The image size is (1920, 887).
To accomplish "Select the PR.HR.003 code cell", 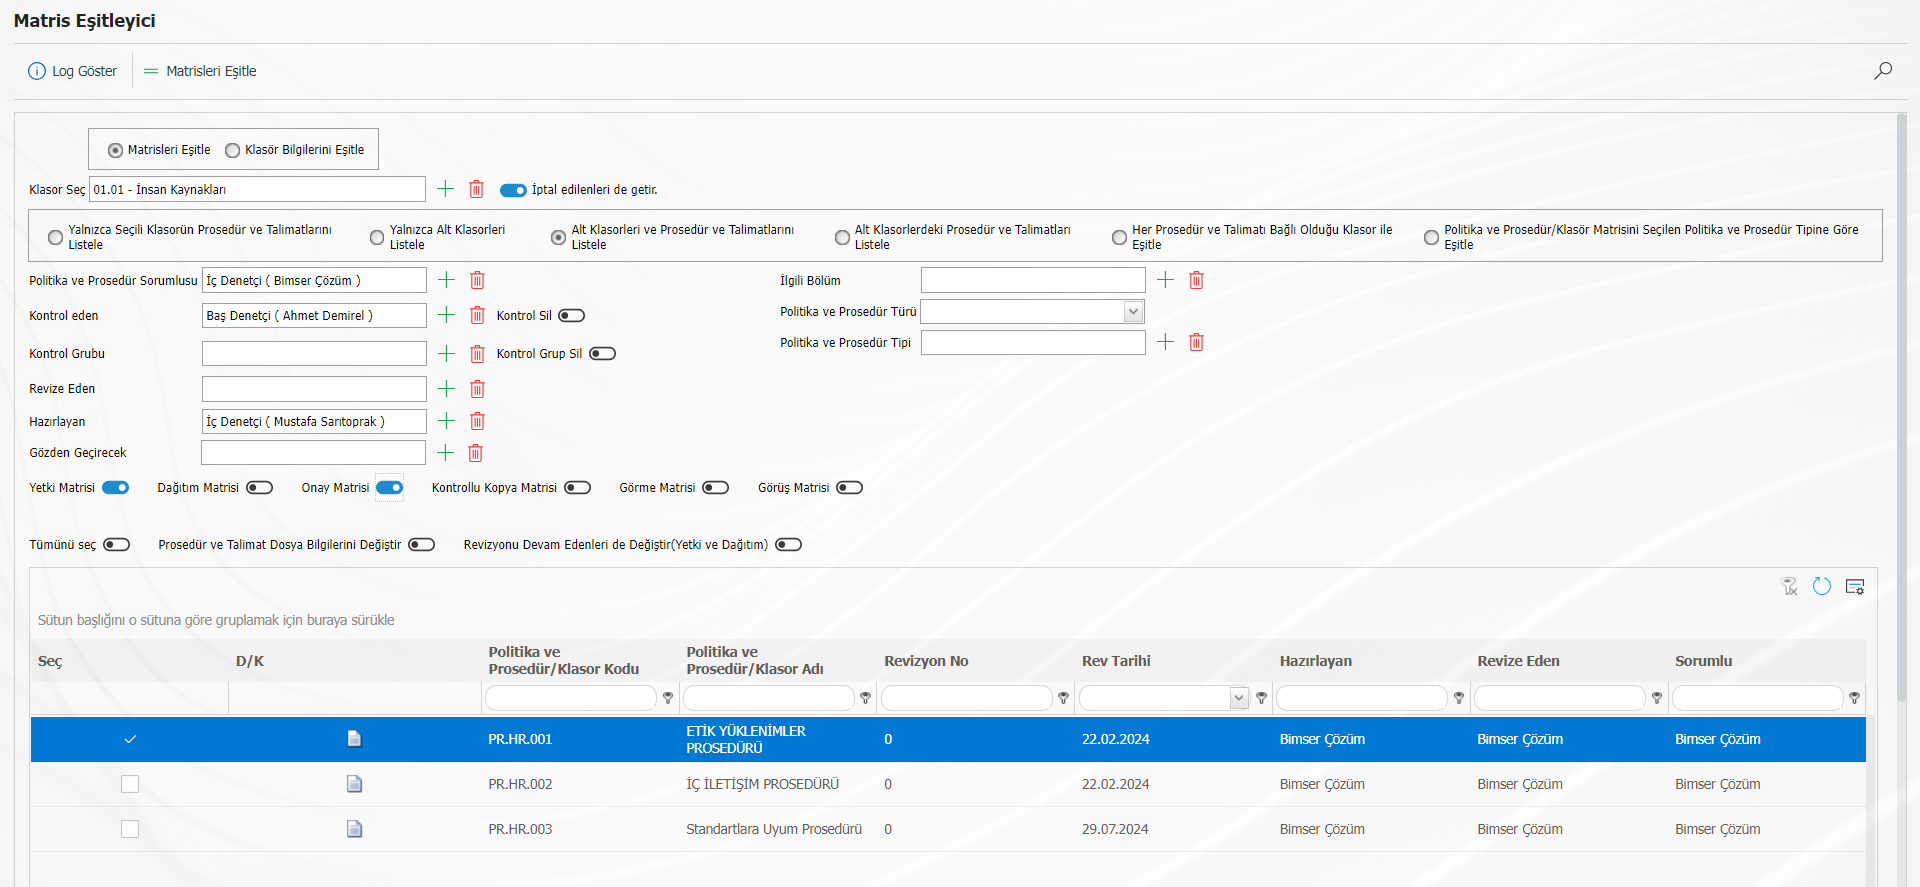I will pyautogui.click(x=520, y=829).
